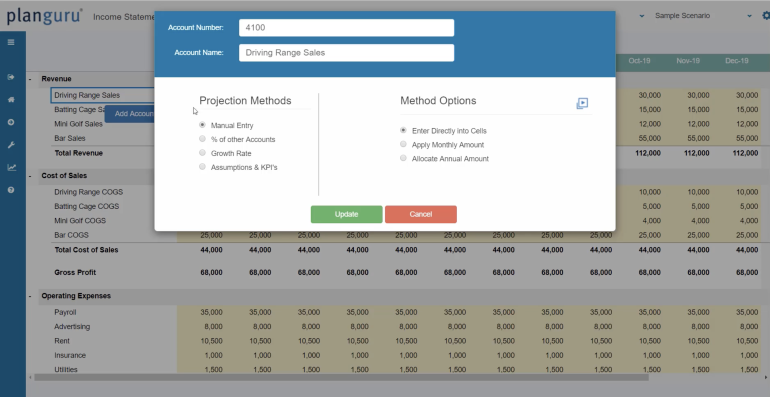Collapse the Operating Expenses section
Viewport: 770px width, 397px height.
coord(30,296)
